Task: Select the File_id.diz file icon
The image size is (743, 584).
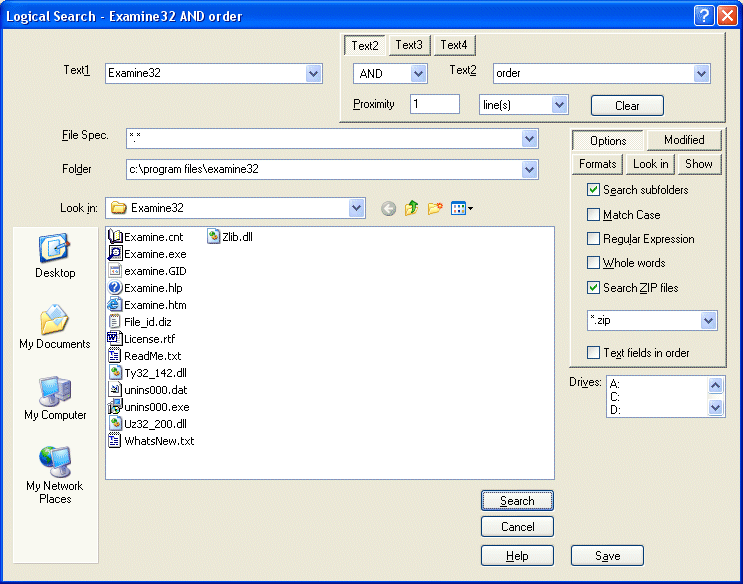Action: point(115,322)
